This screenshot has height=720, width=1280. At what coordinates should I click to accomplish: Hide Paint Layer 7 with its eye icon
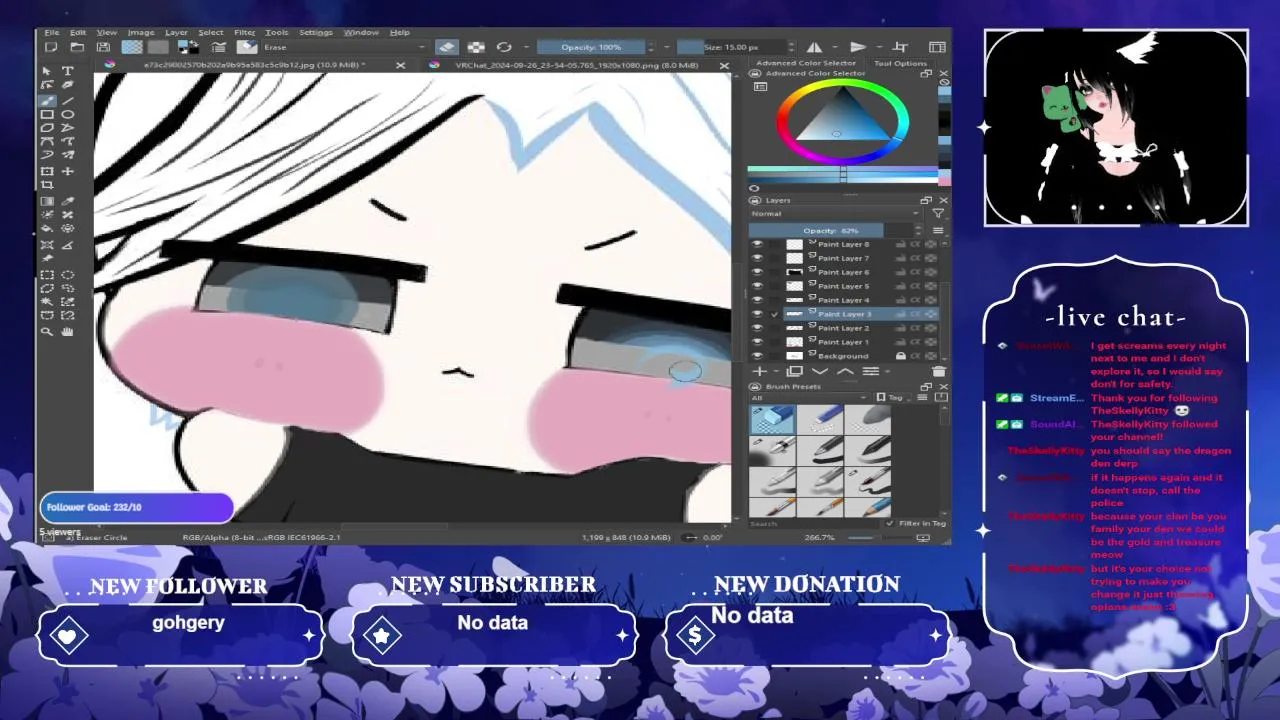pyautogui.click(x=757, y=258)
